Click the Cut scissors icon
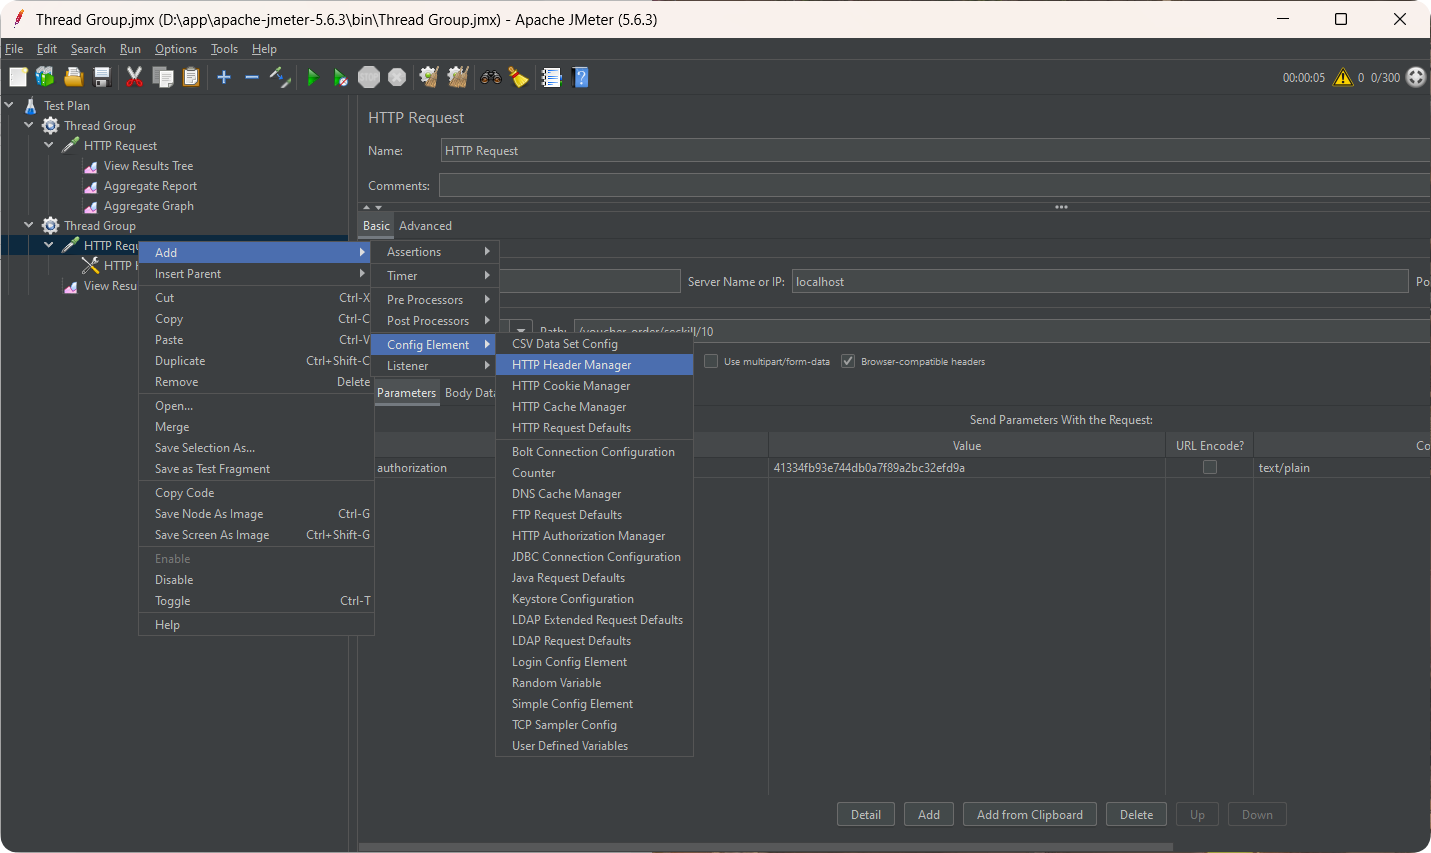Viewport: 1431px width, 853px height. click(134, 77)
